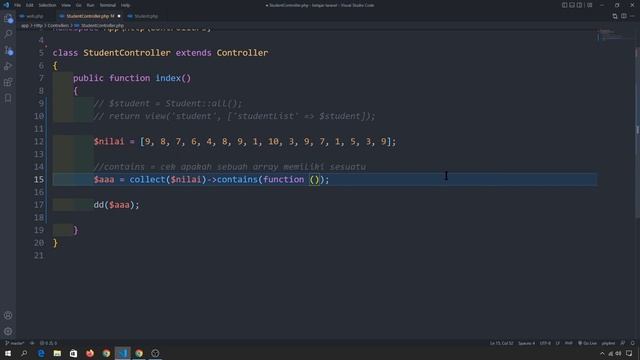The image size is (640, 360).
Task: Click 'index()' function name on line 7
Action: tap(173, 78)
